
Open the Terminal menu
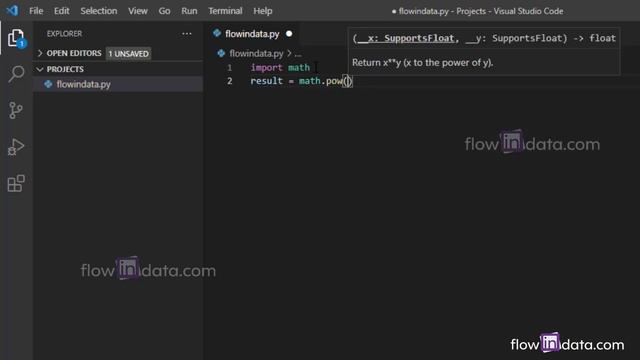point(225,11)
